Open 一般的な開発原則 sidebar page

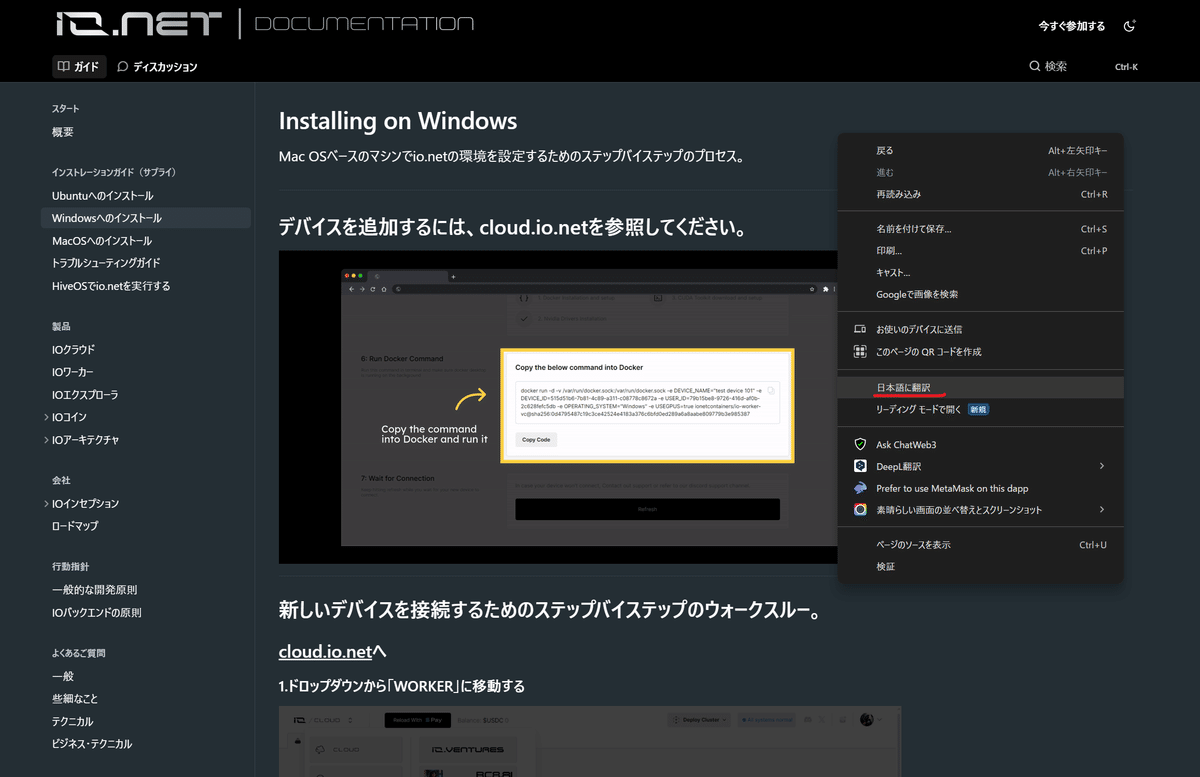pos(95,590)
